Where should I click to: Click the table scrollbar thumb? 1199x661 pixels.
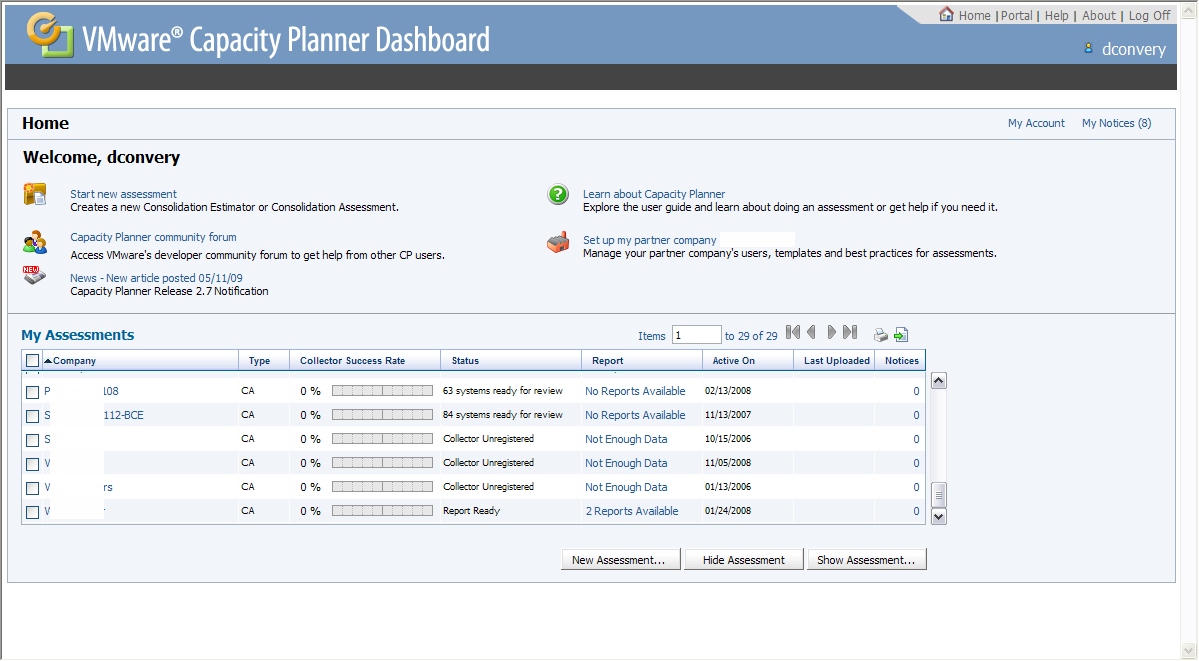coord(939,495)
